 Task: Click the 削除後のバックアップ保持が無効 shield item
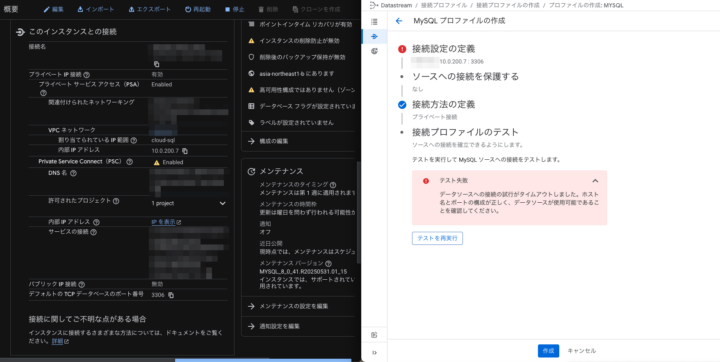297,57
